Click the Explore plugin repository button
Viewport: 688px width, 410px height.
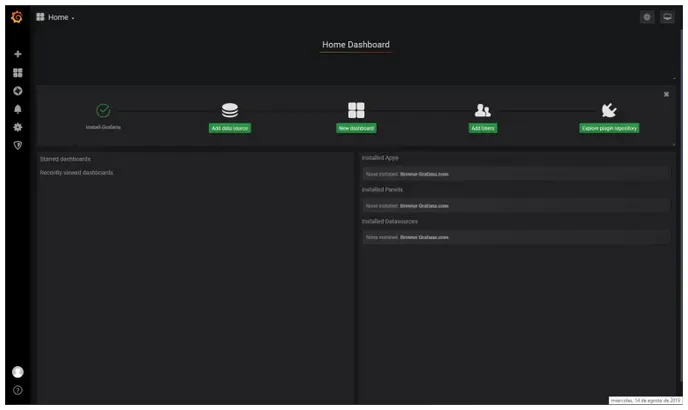[x=609, y=128]
